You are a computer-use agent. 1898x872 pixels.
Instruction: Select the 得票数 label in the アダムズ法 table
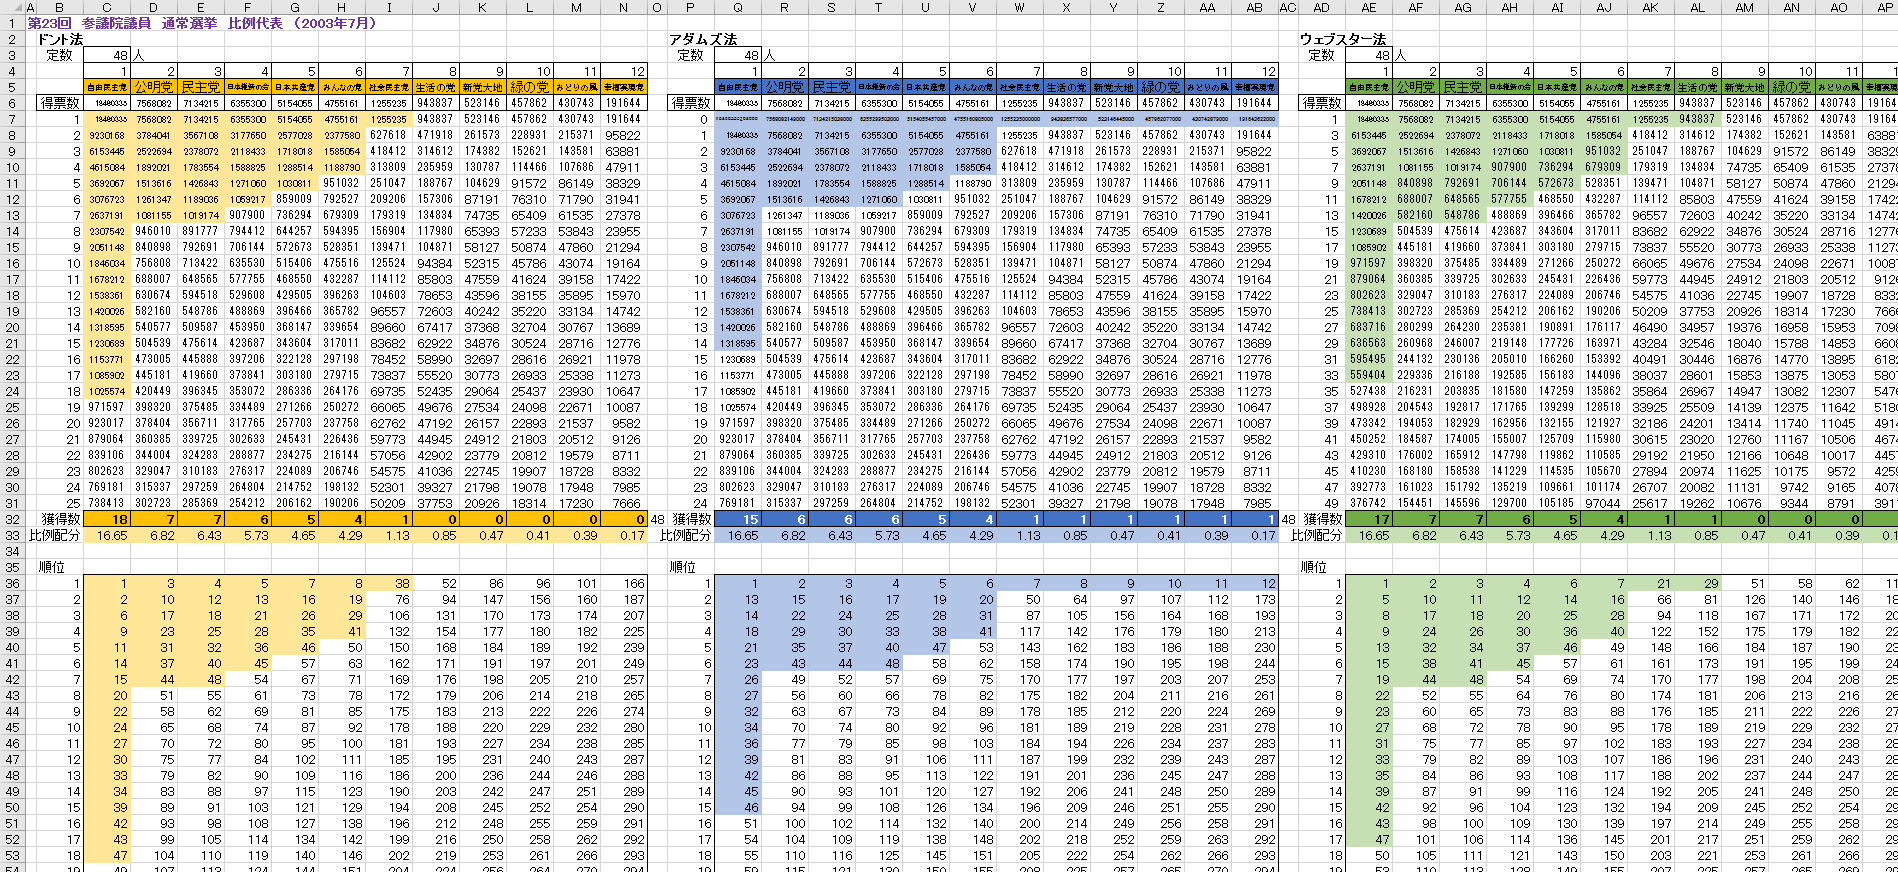(x=691, y=103)
